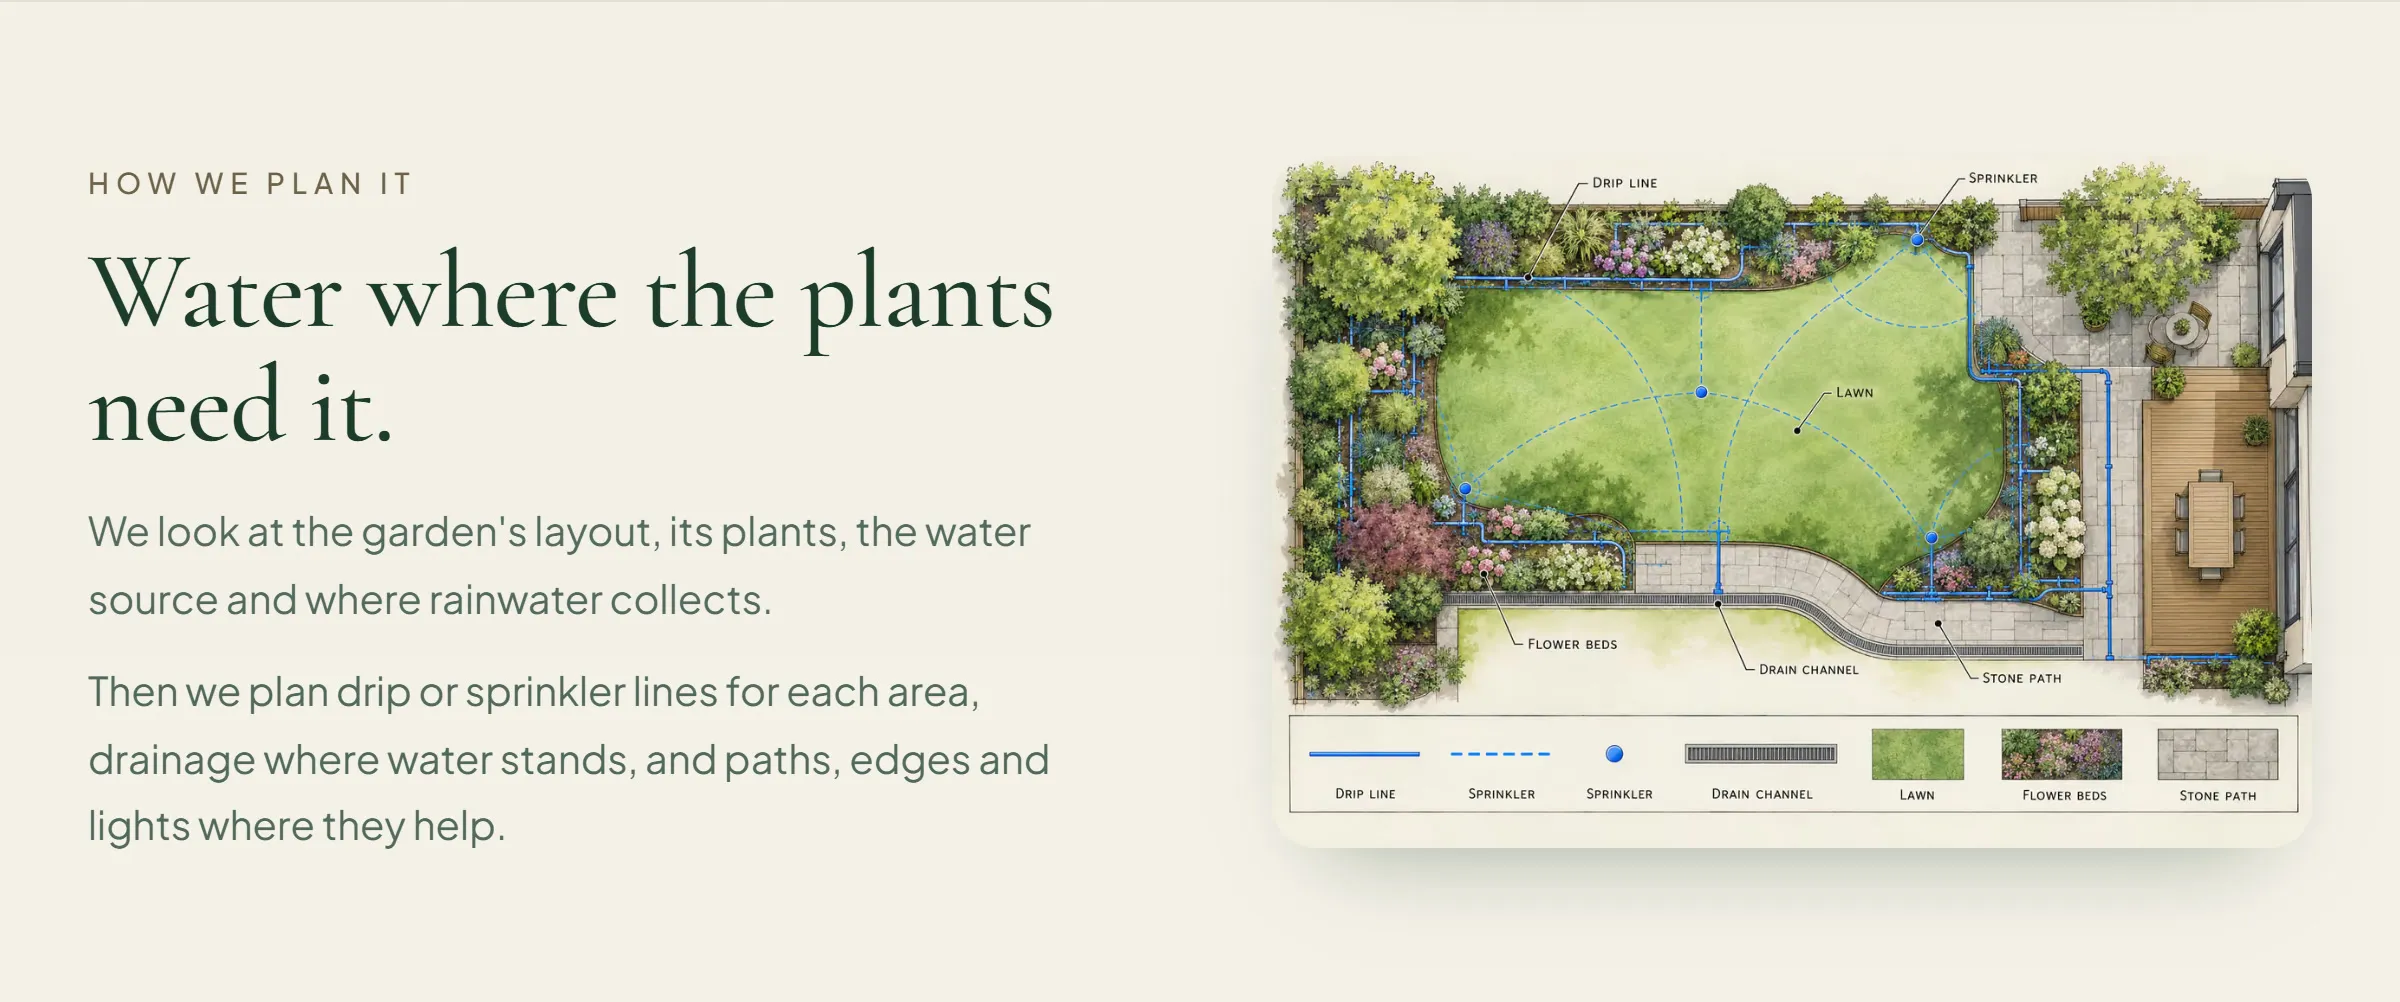
Task: Click the sprinkler head at the lawn's center
Action: pos(1701,392)
